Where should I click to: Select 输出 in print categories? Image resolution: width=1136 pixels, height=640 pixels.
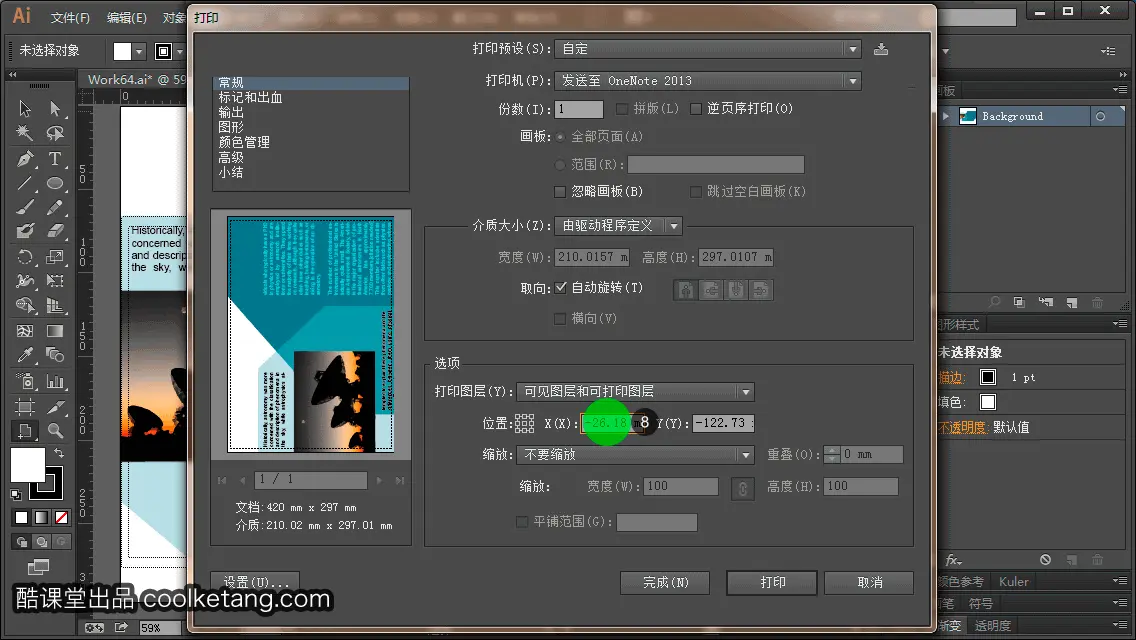click(231, 112)
